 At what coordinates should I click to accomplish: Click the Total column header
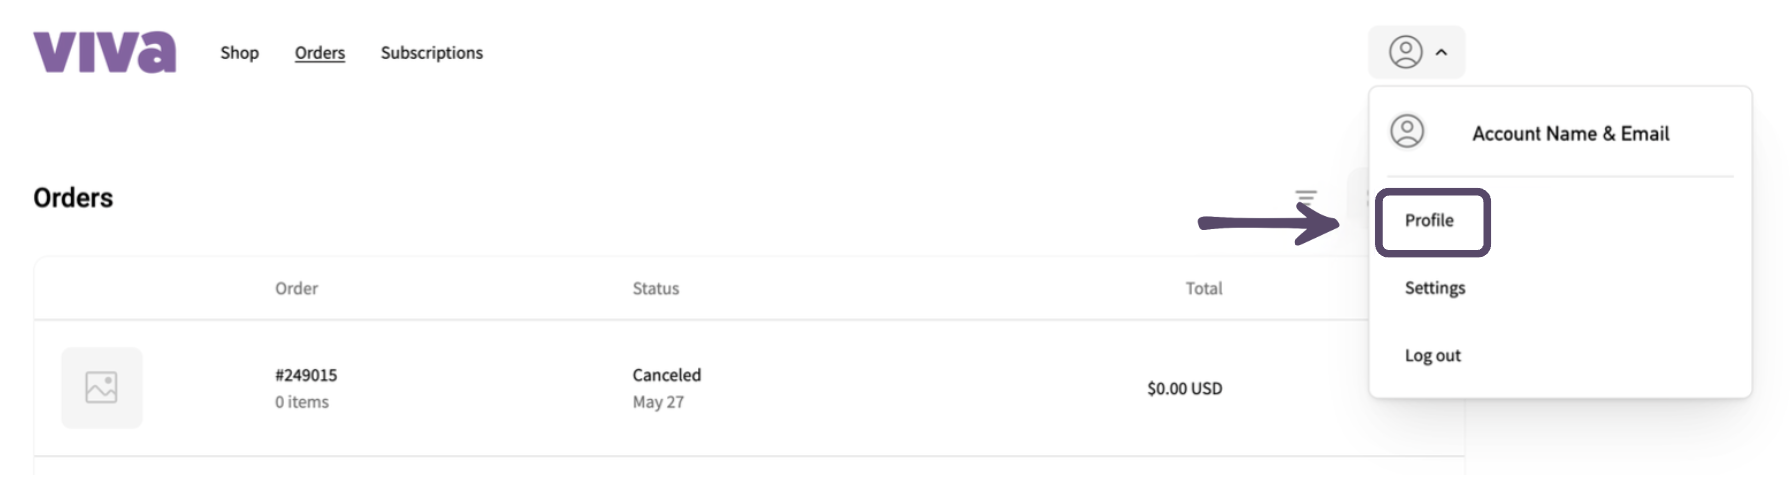[1204, 288]
